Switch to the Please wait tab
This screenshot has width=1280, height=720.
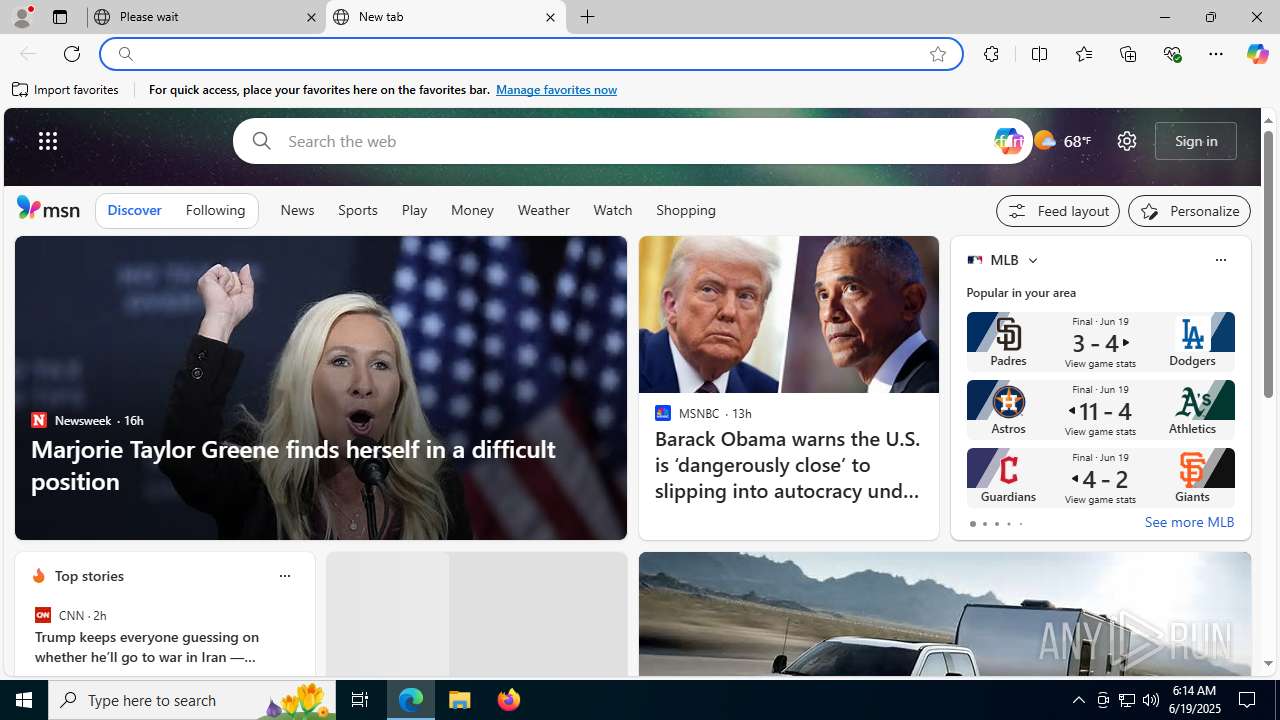click(205, 17)
